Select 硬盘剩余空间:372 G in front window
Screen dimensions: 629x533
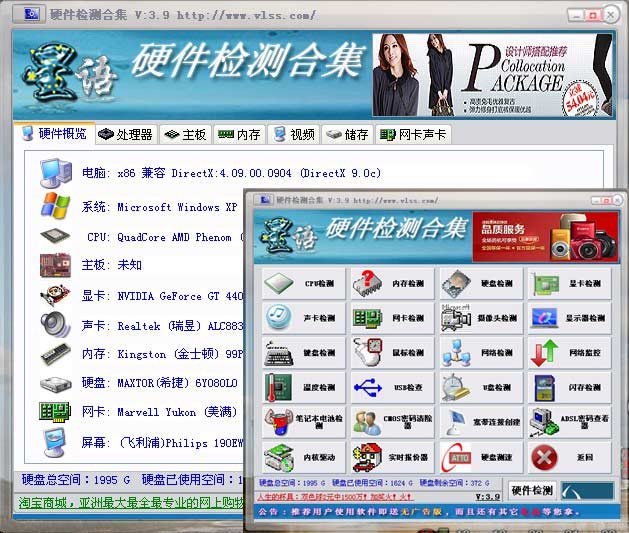pos(455,483)
